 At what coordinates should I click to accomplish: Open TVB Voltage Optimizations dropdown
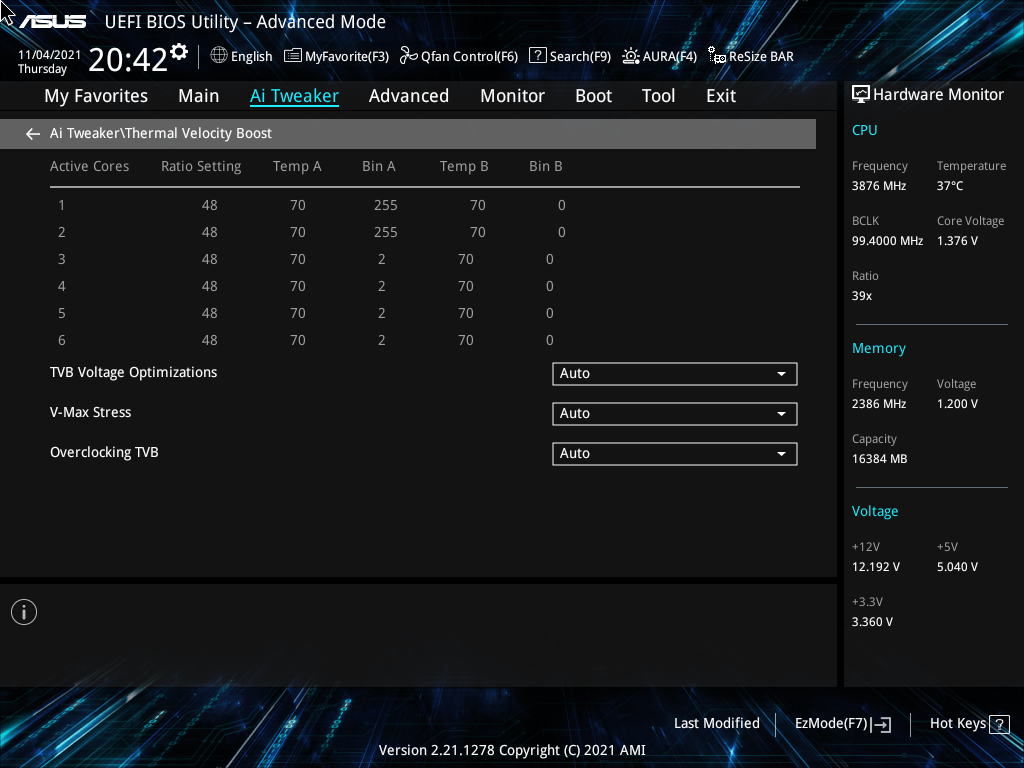(675, 374)
